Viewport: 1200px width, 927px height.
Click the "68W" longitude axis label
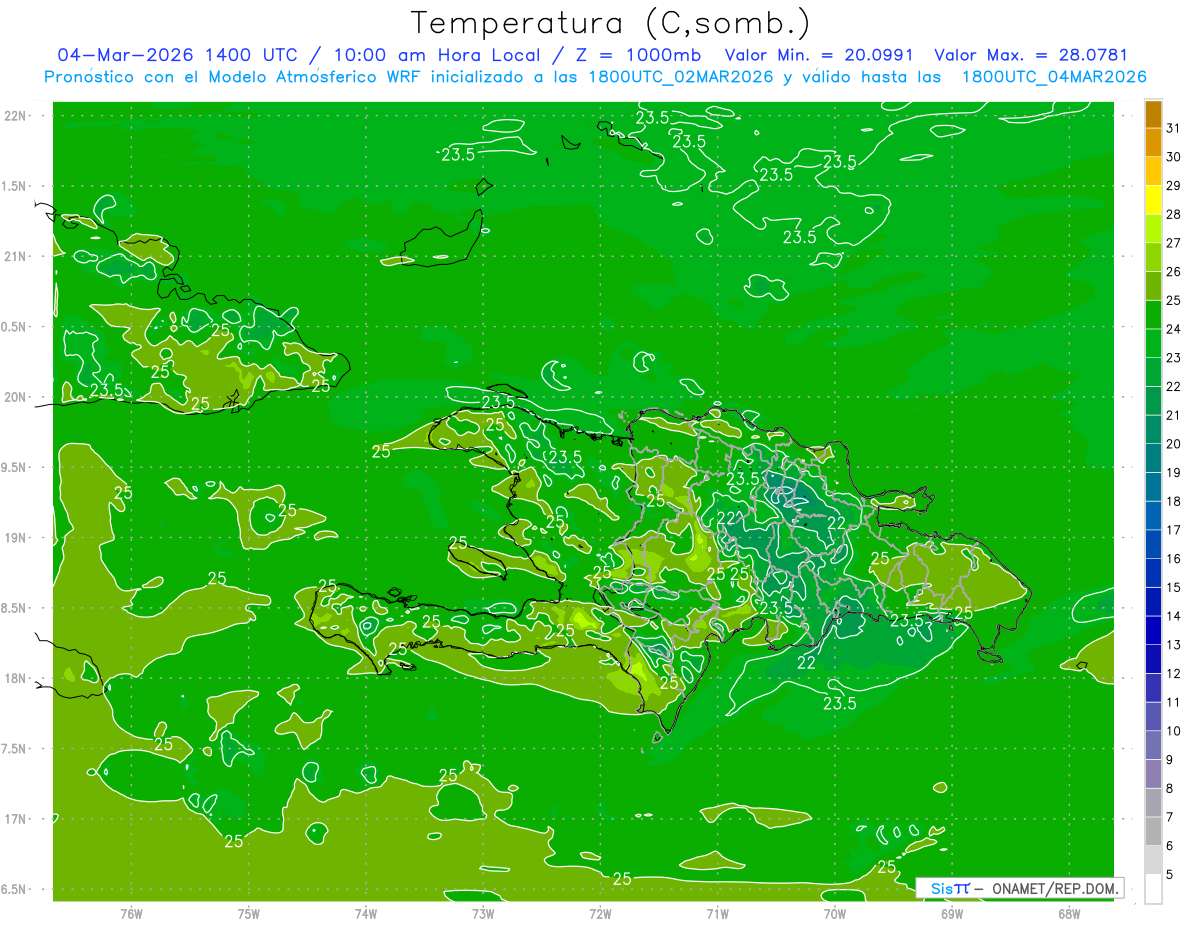click(x=1069, y=913)
